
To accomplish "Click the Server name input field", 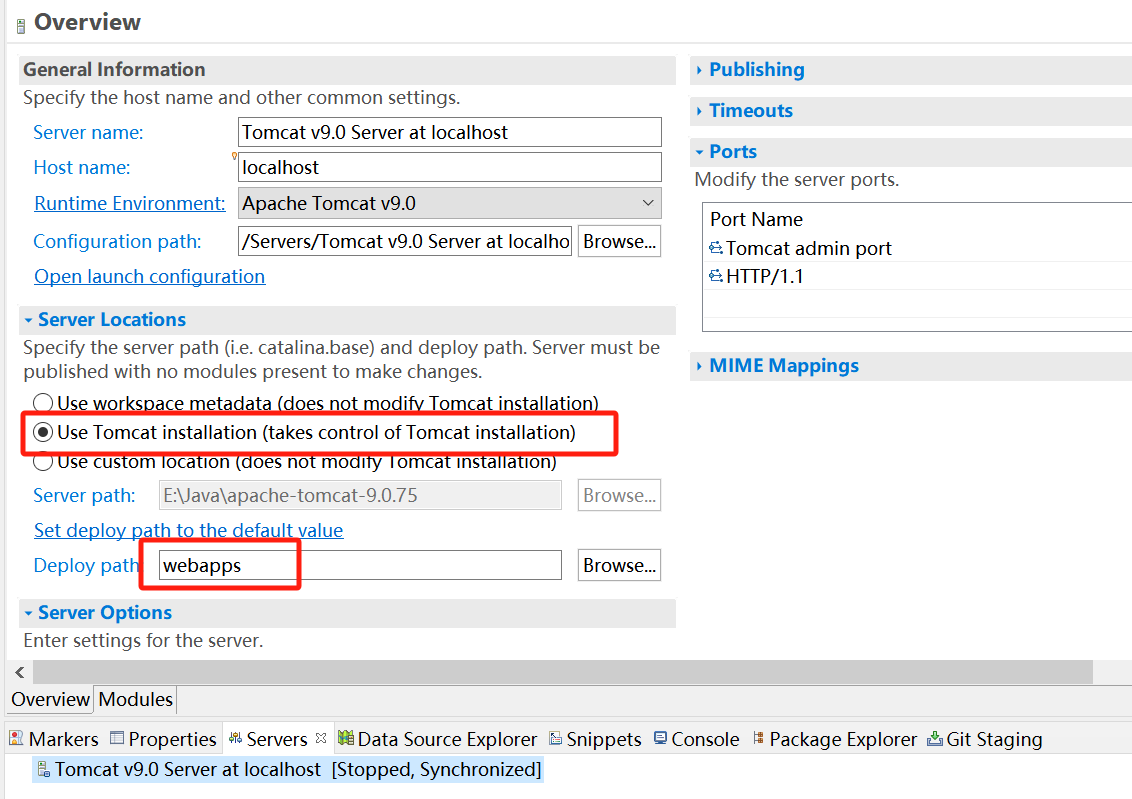I will [x=449, y=132].
